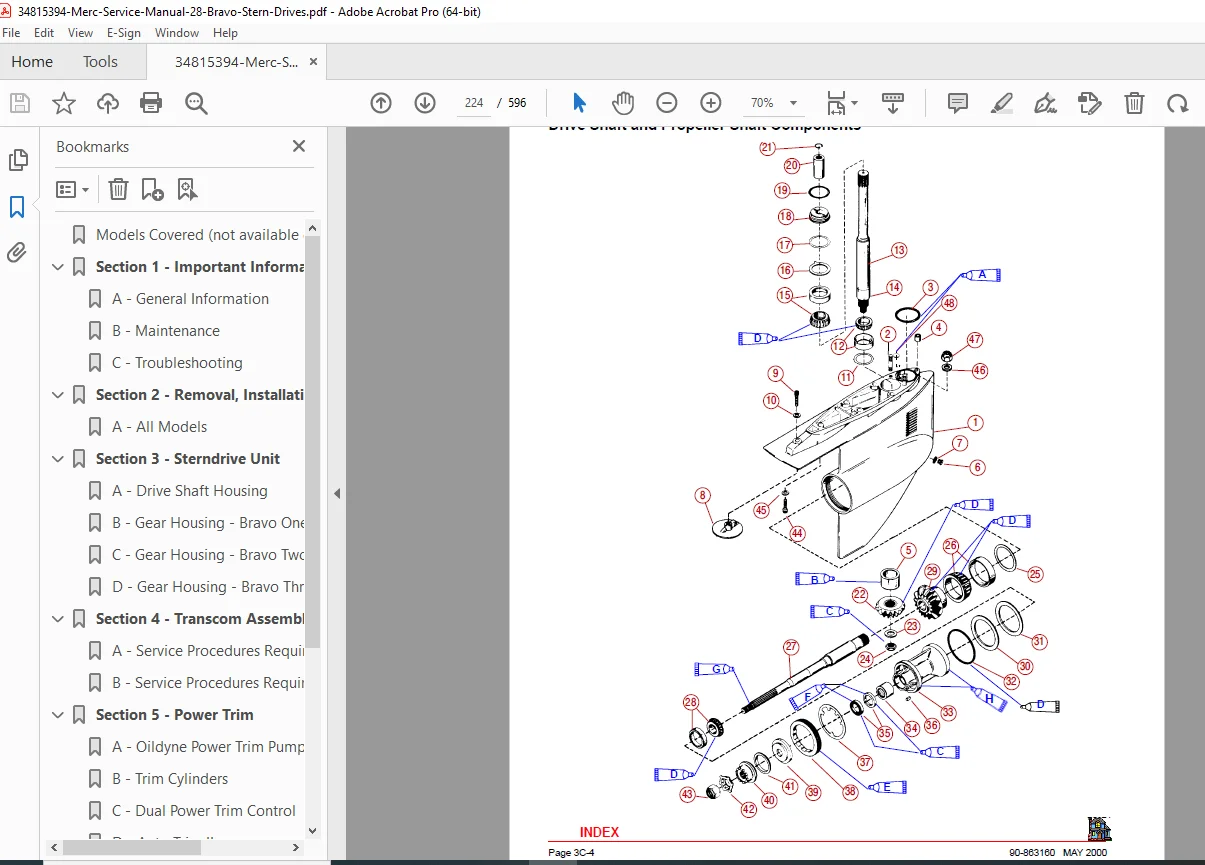Click the bookmarks scrollbar down arrow

(x=313, y=830)
